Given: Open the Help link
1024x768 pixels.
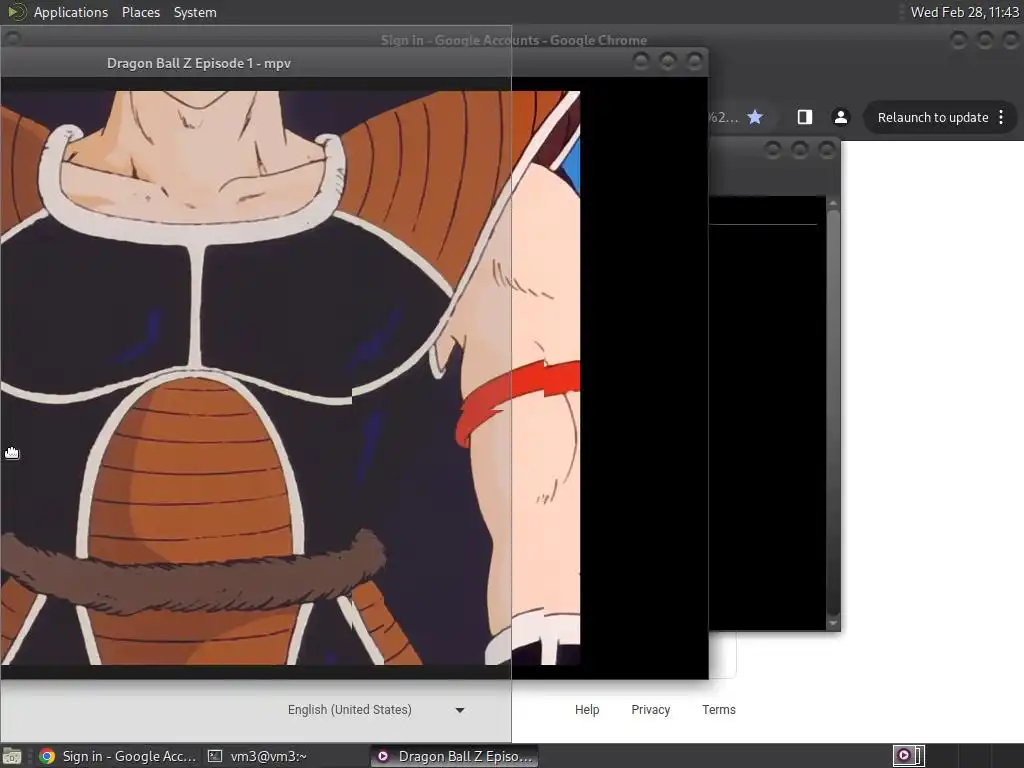Looking at the screenshot, I should (587, 710).
